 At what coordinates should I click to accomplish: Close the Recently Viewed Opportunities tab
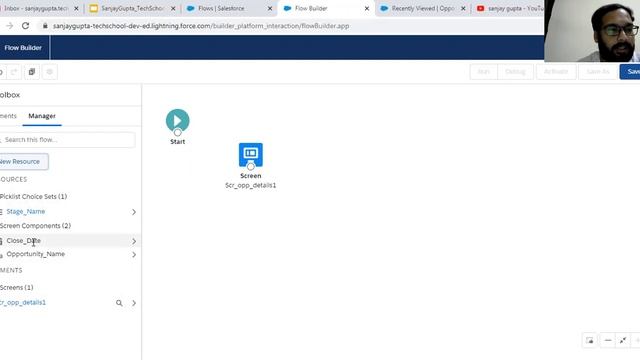tap(463, 8)
